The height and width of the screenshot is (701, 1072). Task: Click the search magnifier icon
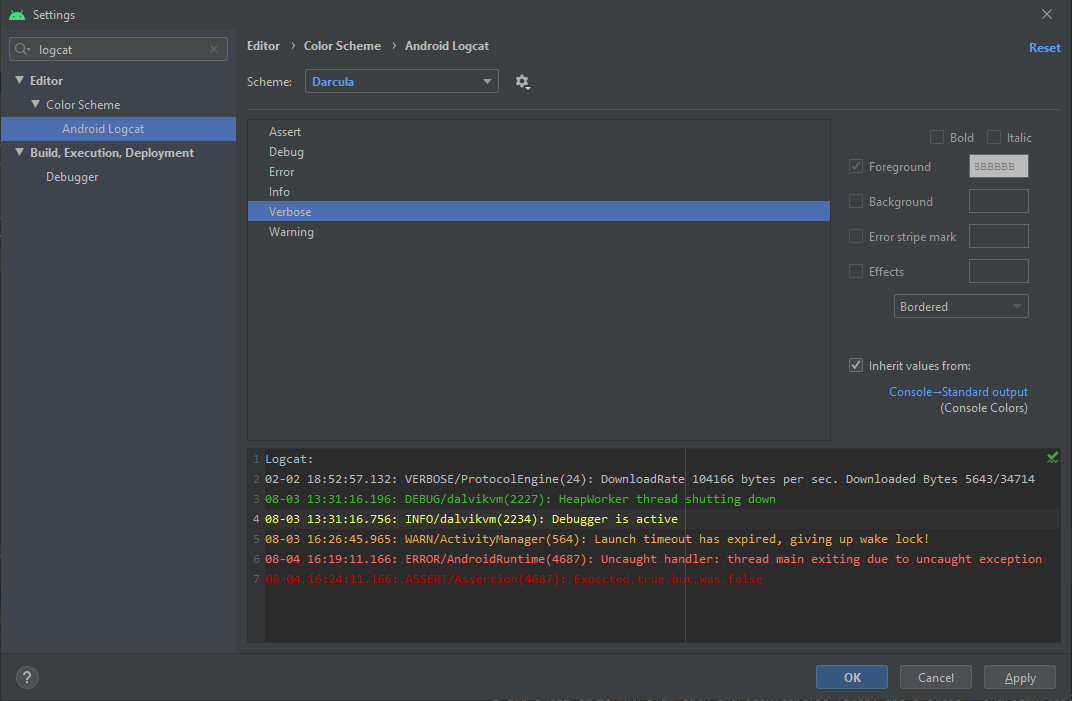click(x=24, y=49)
